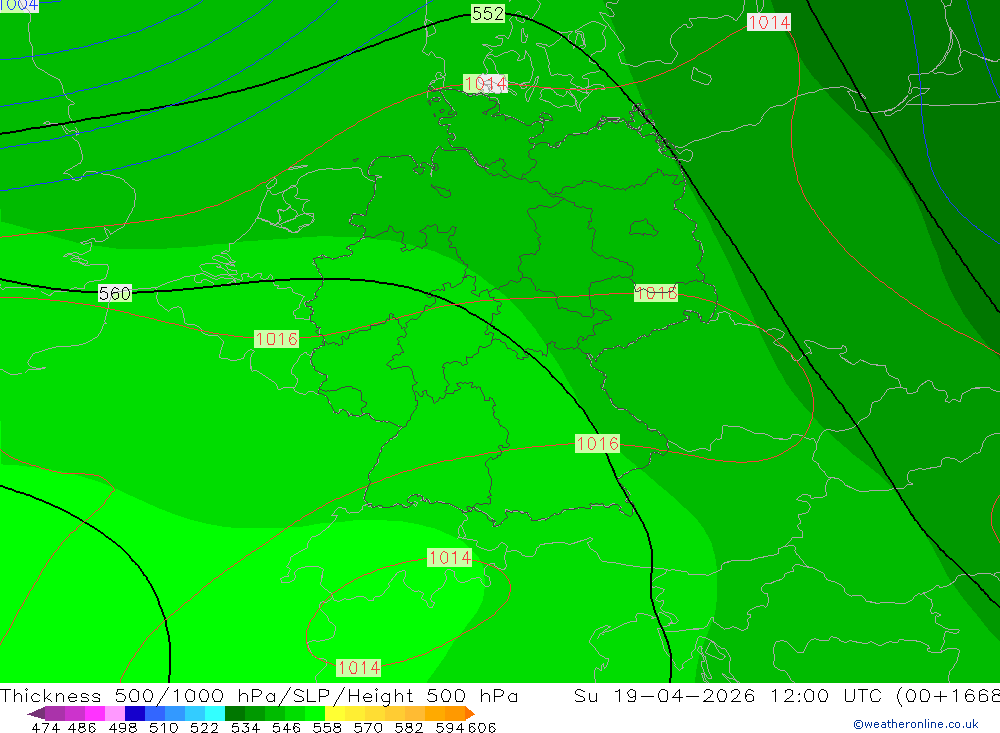Click the 1014 label in top-right corner
This screenshot has height=733, width=1000.
[x=768, y=22]
